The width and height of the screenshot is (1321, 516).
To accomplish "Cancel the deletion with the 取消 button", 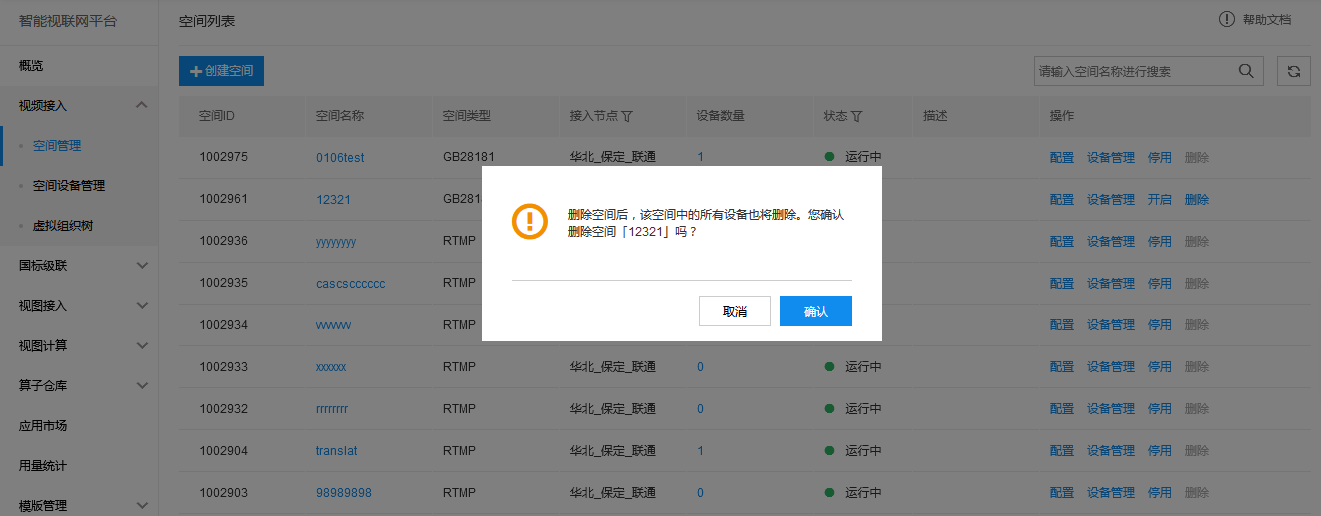I will (735, 311).
